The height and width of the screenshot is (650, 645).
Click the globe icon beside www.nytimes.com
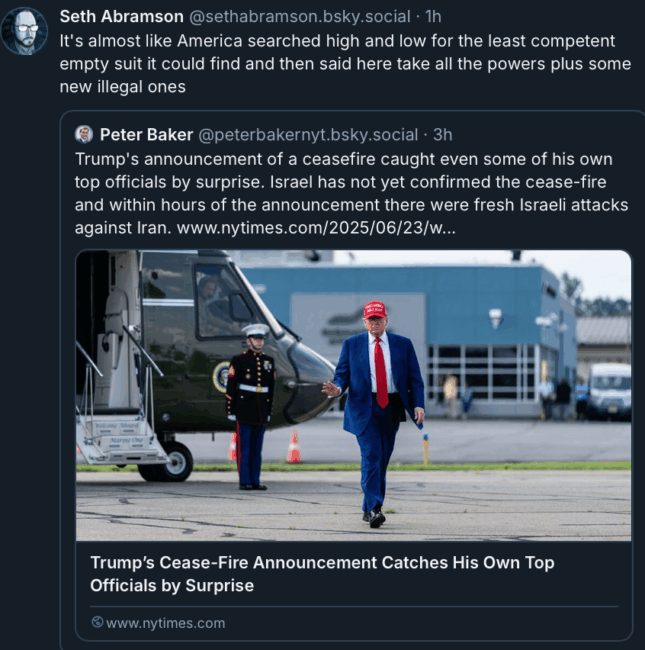click(x=97, y=622)
